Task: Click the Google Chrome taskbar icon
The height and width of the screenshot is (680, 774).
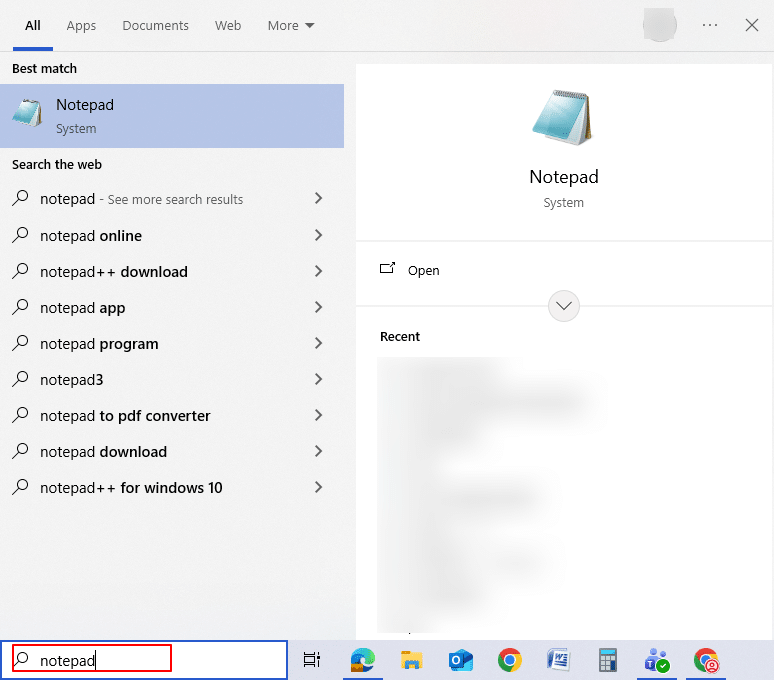Action: [x=510, y=660]
